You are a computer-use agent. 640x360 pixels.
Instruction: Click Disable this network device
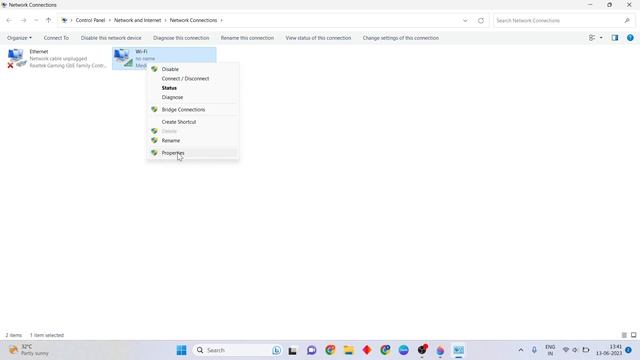(x=111, y=38)
